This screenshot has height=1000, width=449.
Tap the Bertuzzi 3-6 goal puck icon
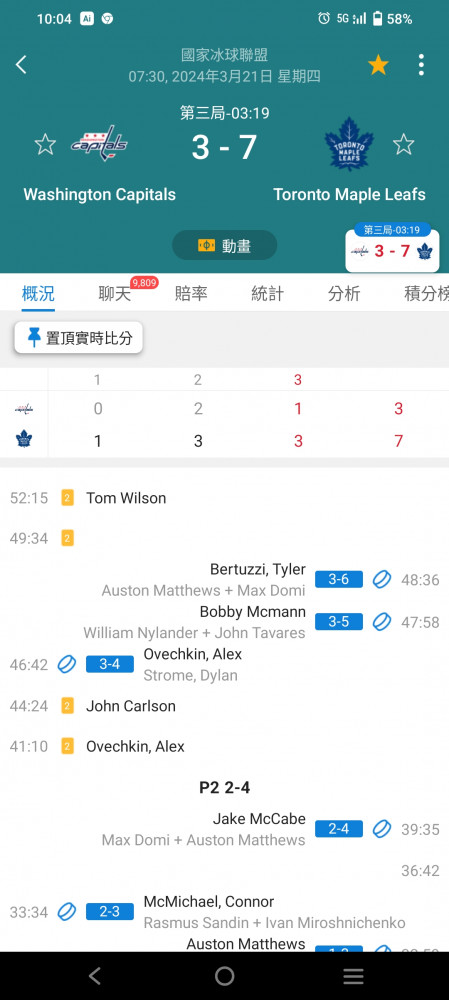point(381,580)
